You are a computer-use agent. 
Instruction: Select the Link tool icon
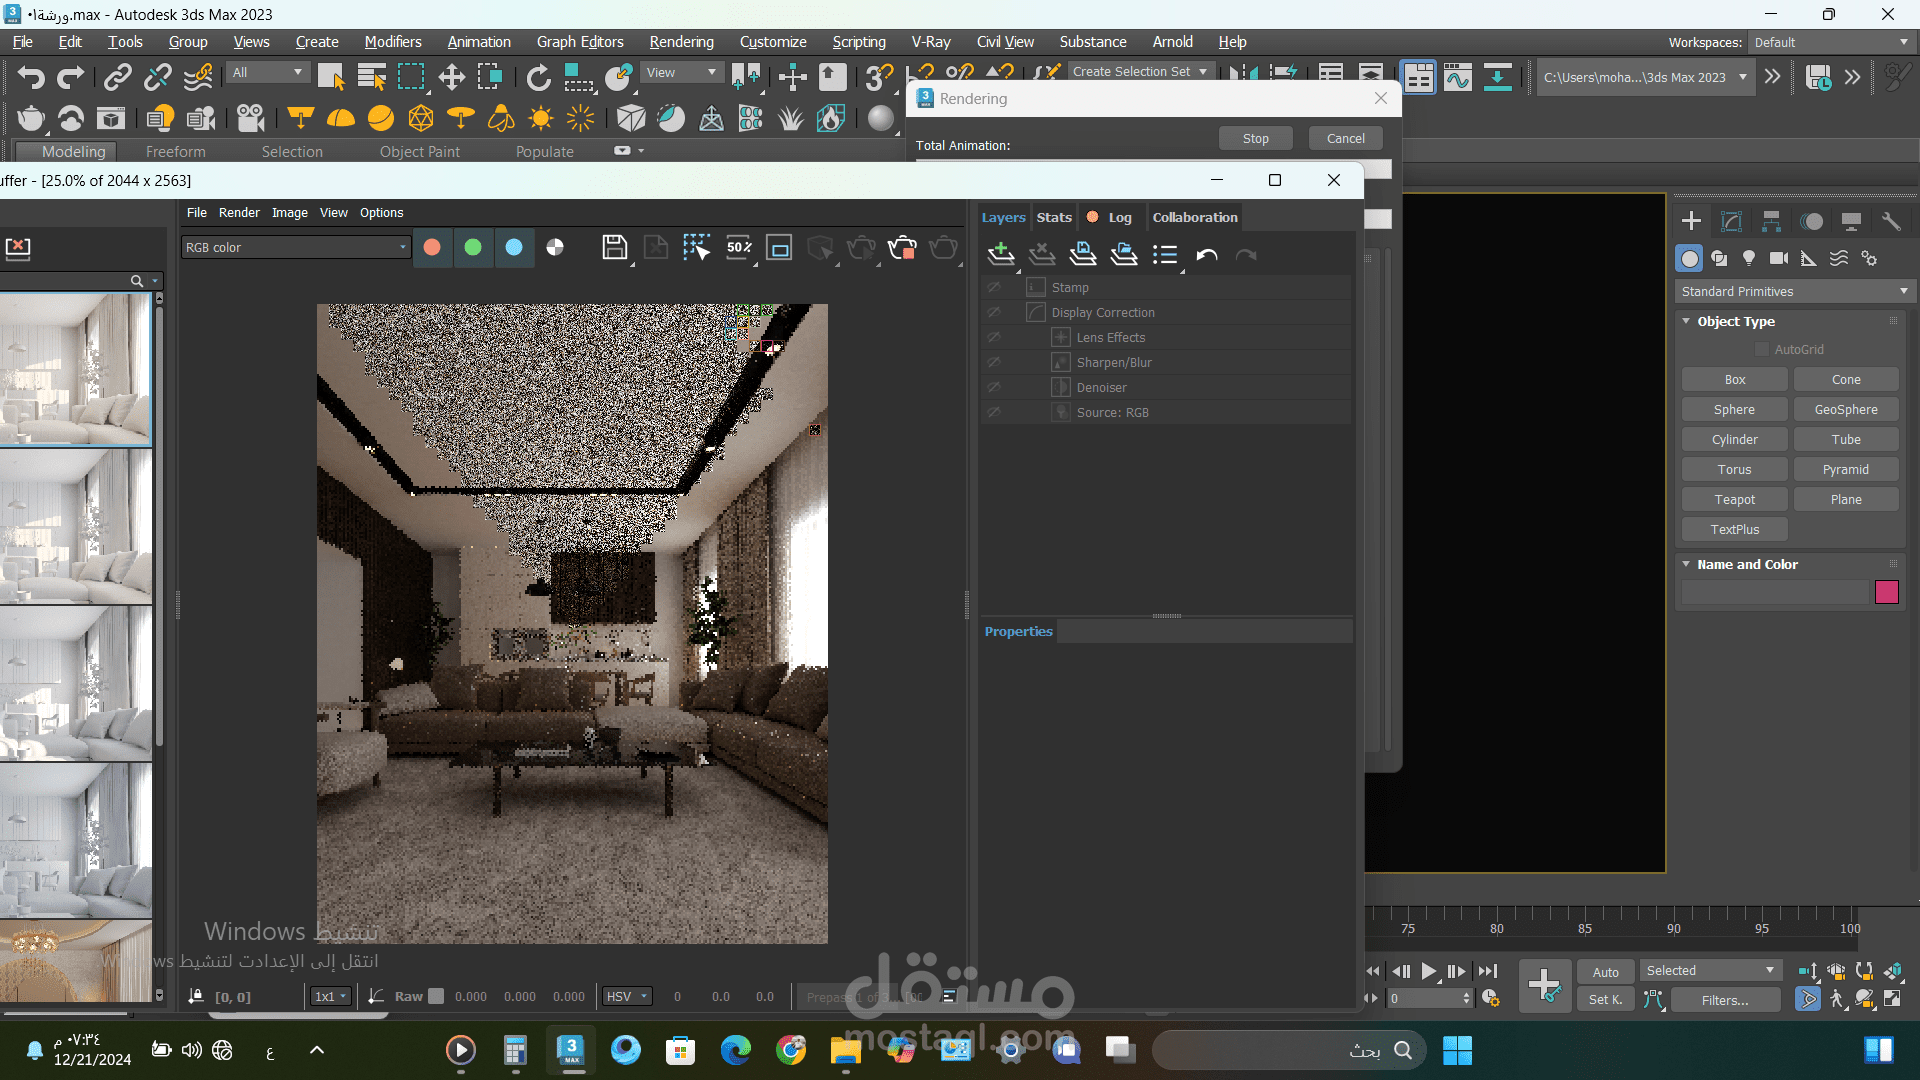(118, 77)
